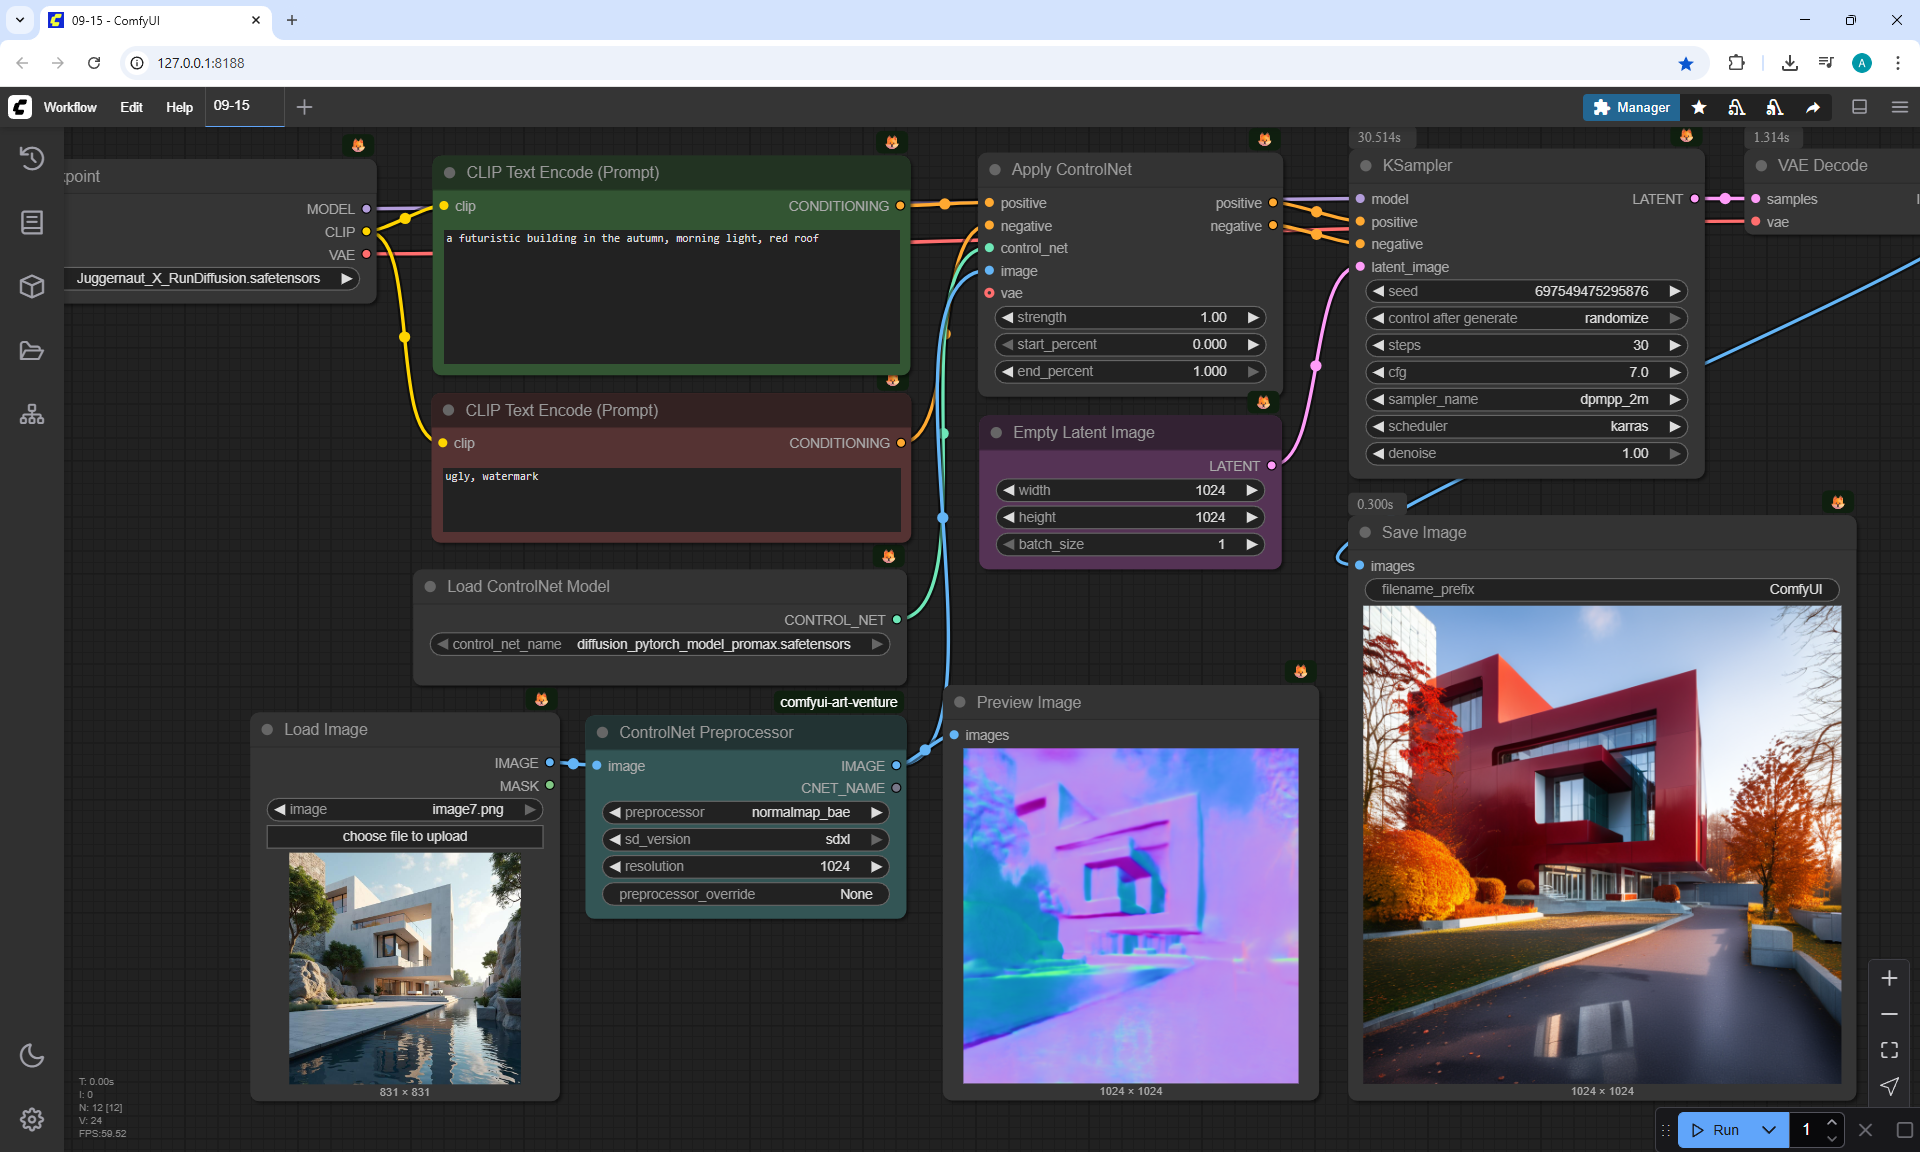This screenshot has height=1152, width=1920.
Task: Toggle dark theme moon icon
Action: click(32, 1055)
